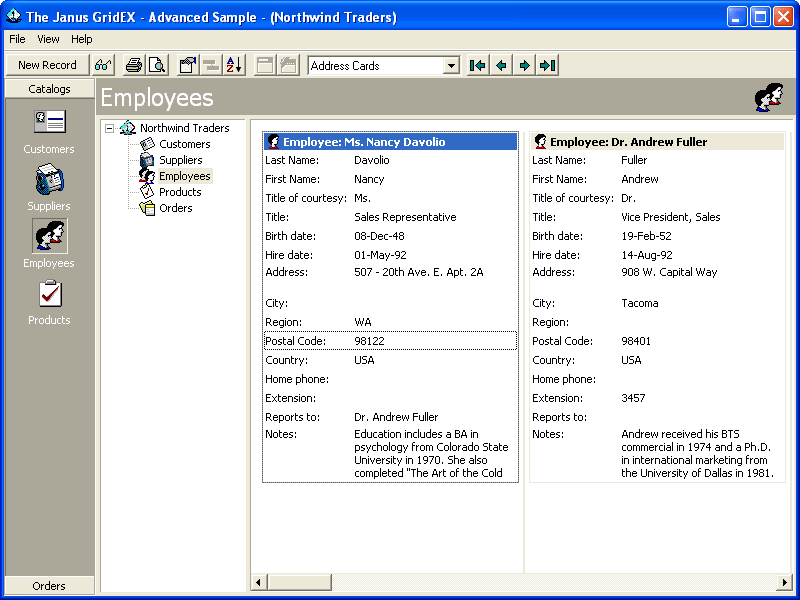Click the greyed-out grouping icon left of sort
The height and width of the screenshot is (600, 800).
coord(211,65)
